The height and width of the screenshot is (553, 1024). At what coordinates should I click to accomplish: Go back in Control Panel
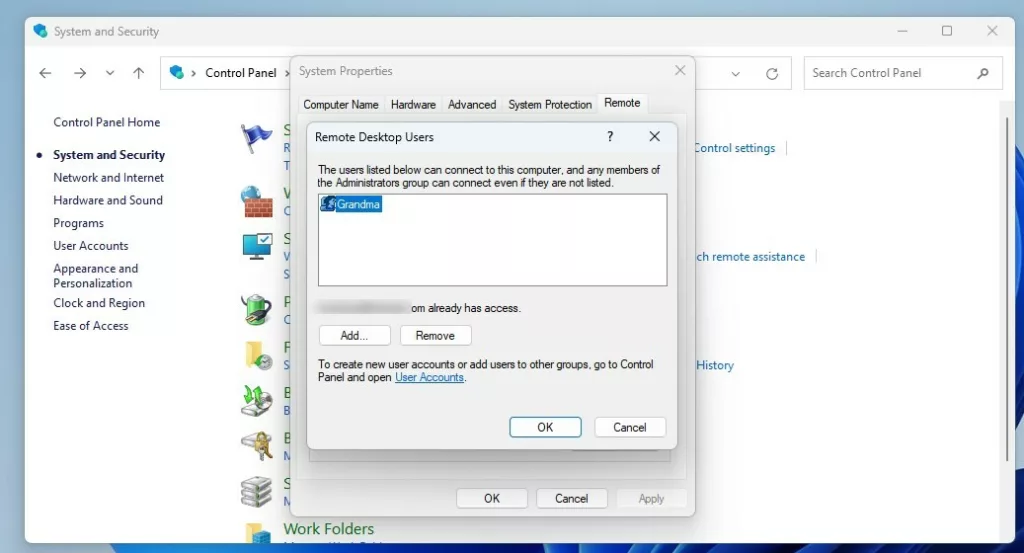(x=45, y=73)
